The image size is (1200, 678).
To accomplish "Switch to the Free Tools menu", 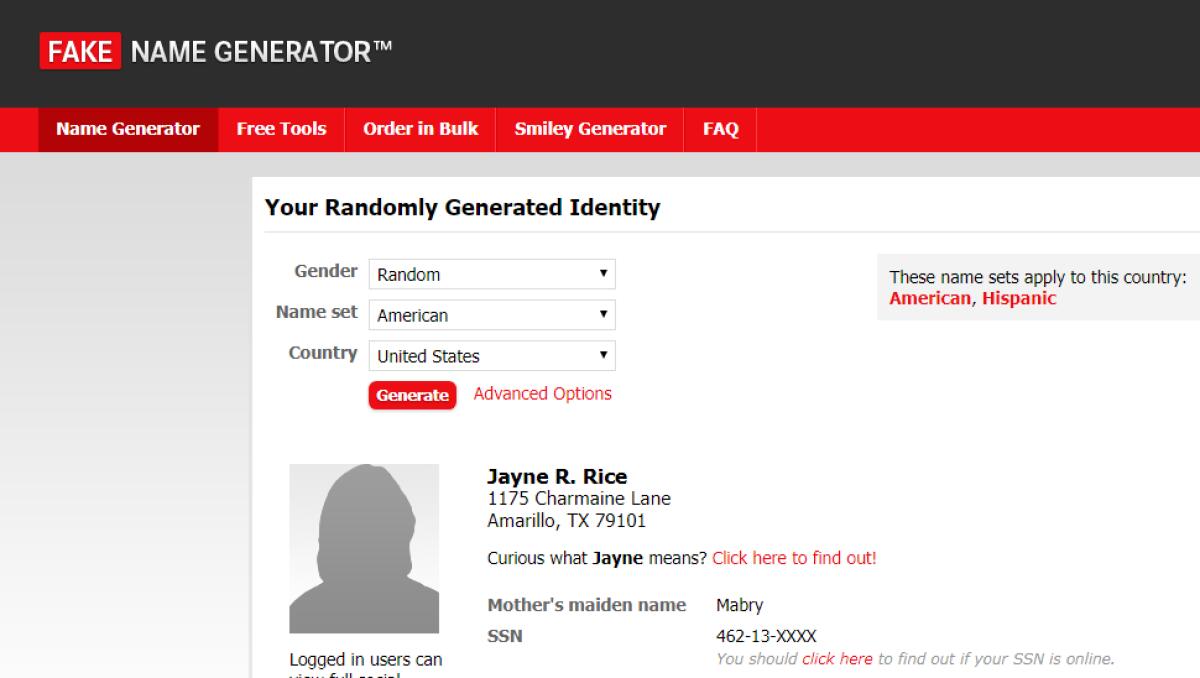I will (281, 129).
